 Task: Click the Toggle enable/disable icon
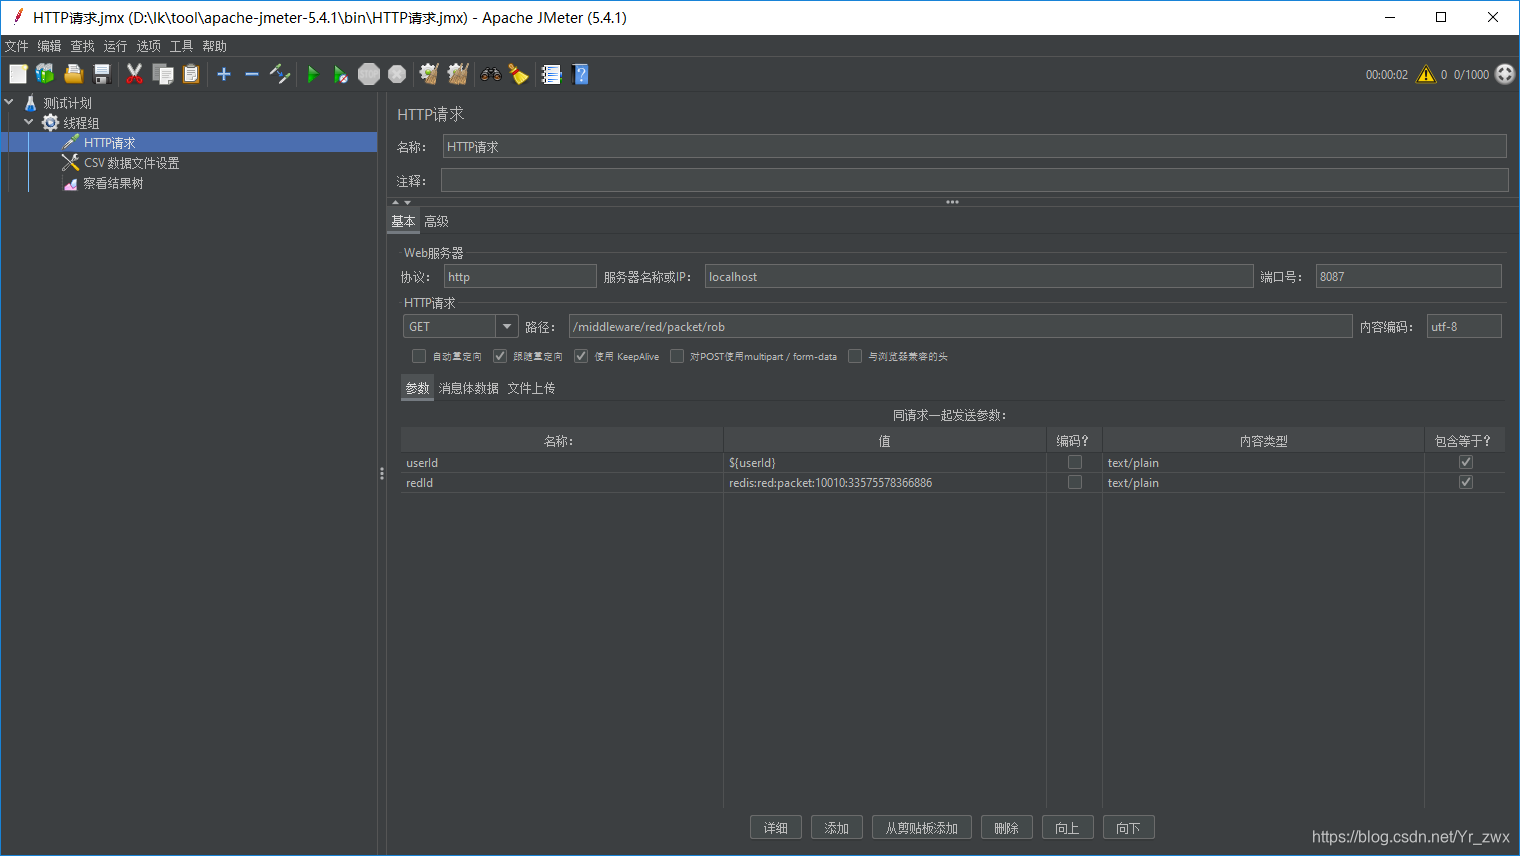click(280, 74)
